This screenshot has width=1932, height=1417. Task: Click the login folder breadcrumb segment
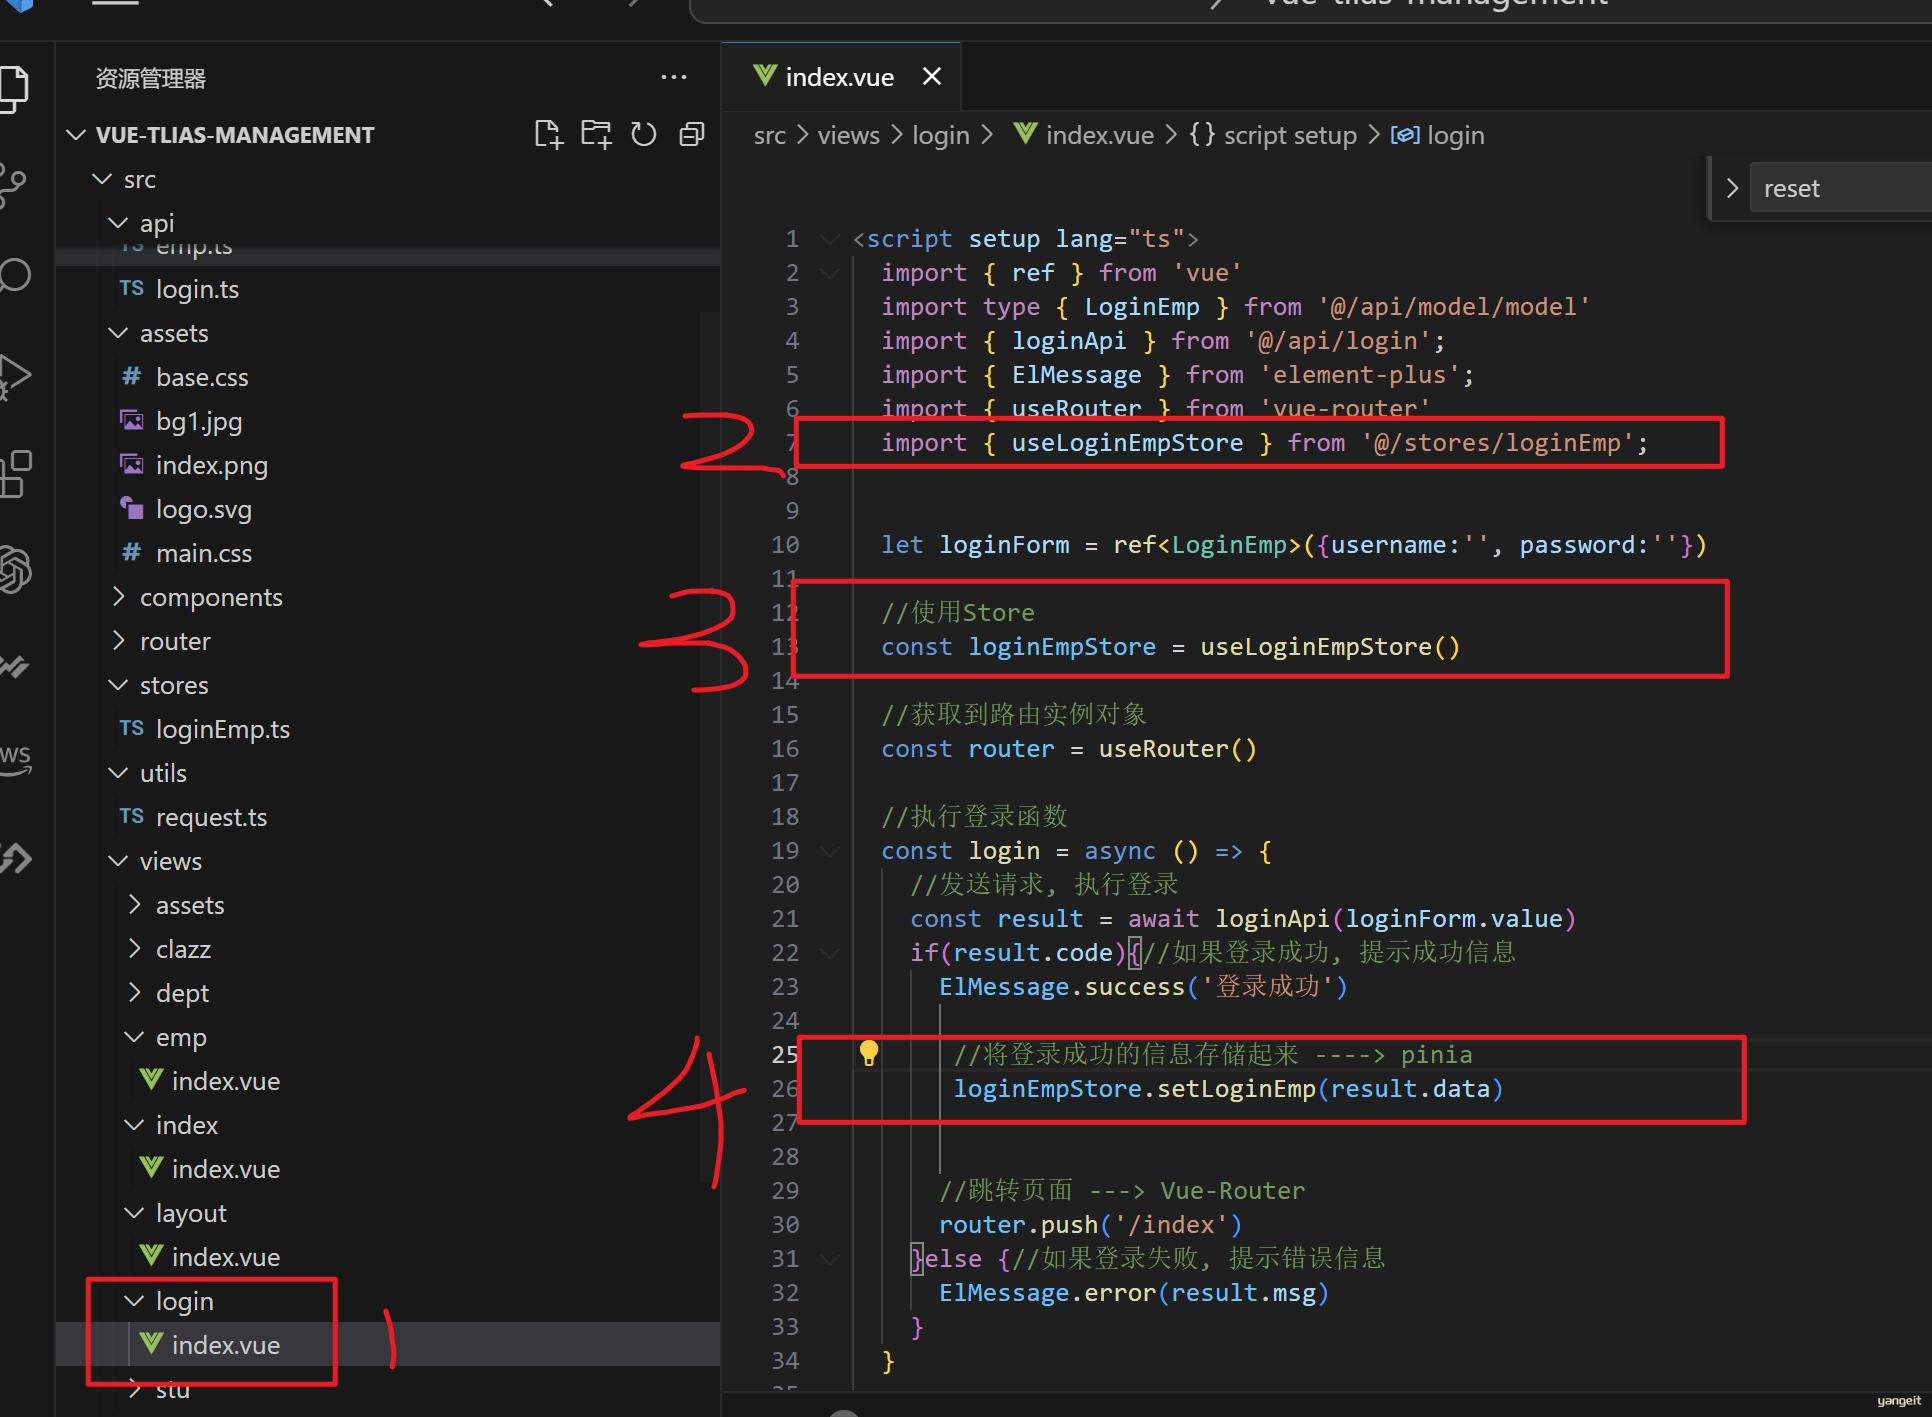[940, 135]
